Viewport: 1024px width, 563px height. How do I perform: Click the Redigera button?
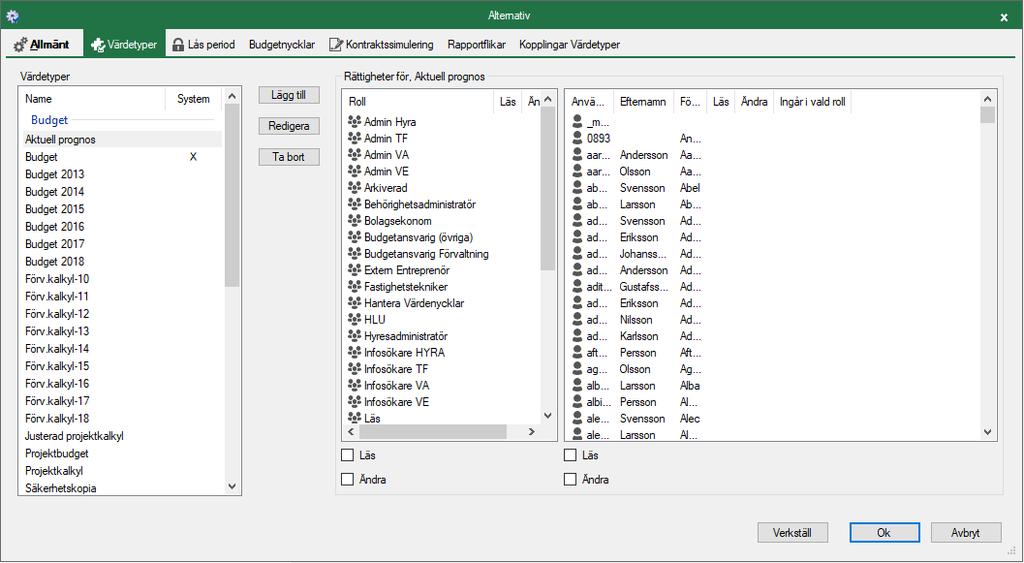pos(289,125)
